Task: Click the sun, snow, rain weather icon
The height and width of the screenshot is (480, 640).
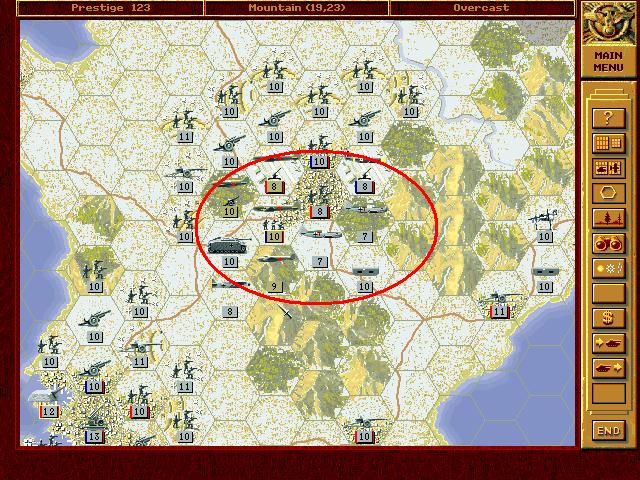Action: tap(609, 269)
